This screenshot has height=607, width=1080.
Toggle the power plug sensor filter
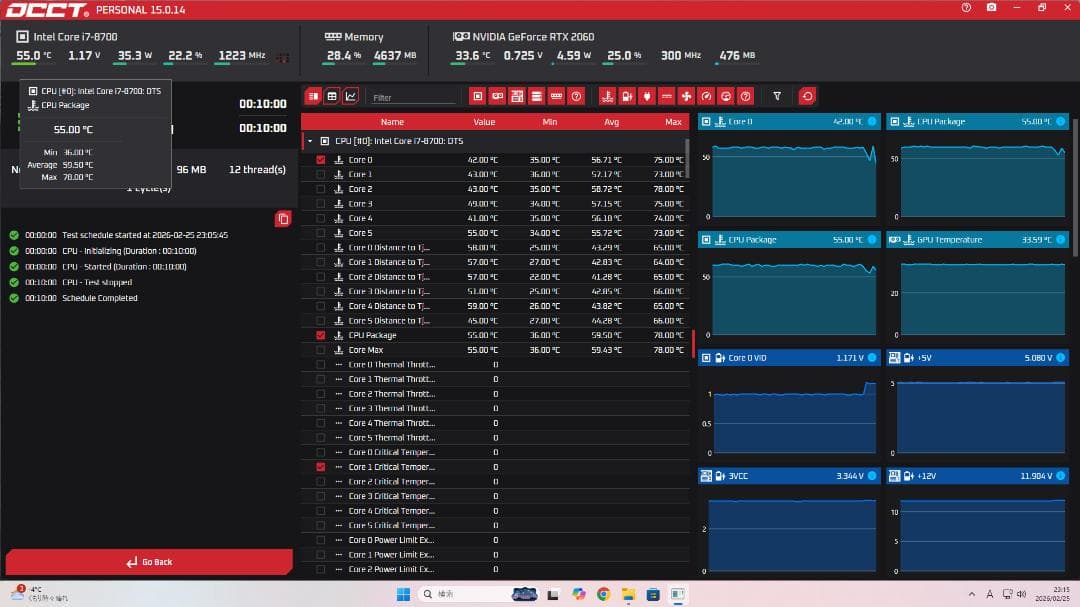(x=647, y=96)
